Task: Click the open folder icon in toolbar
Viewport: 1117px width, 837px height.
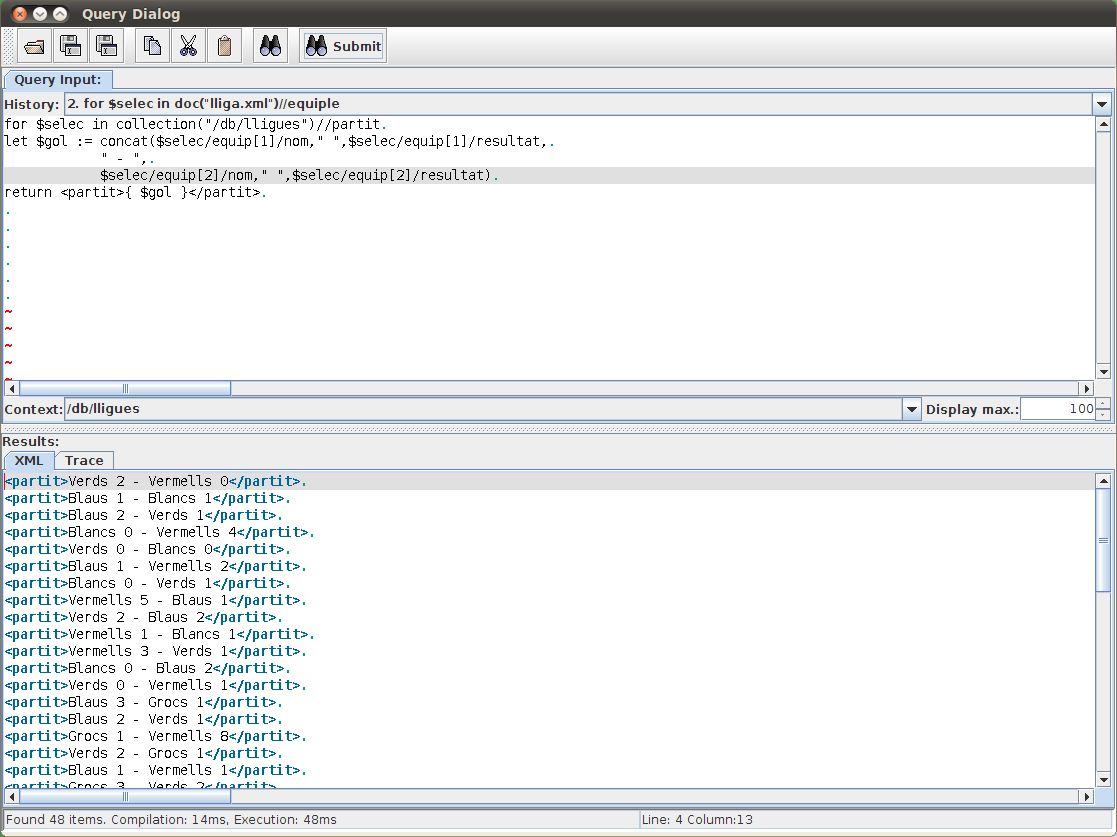Action: (35, 46)
